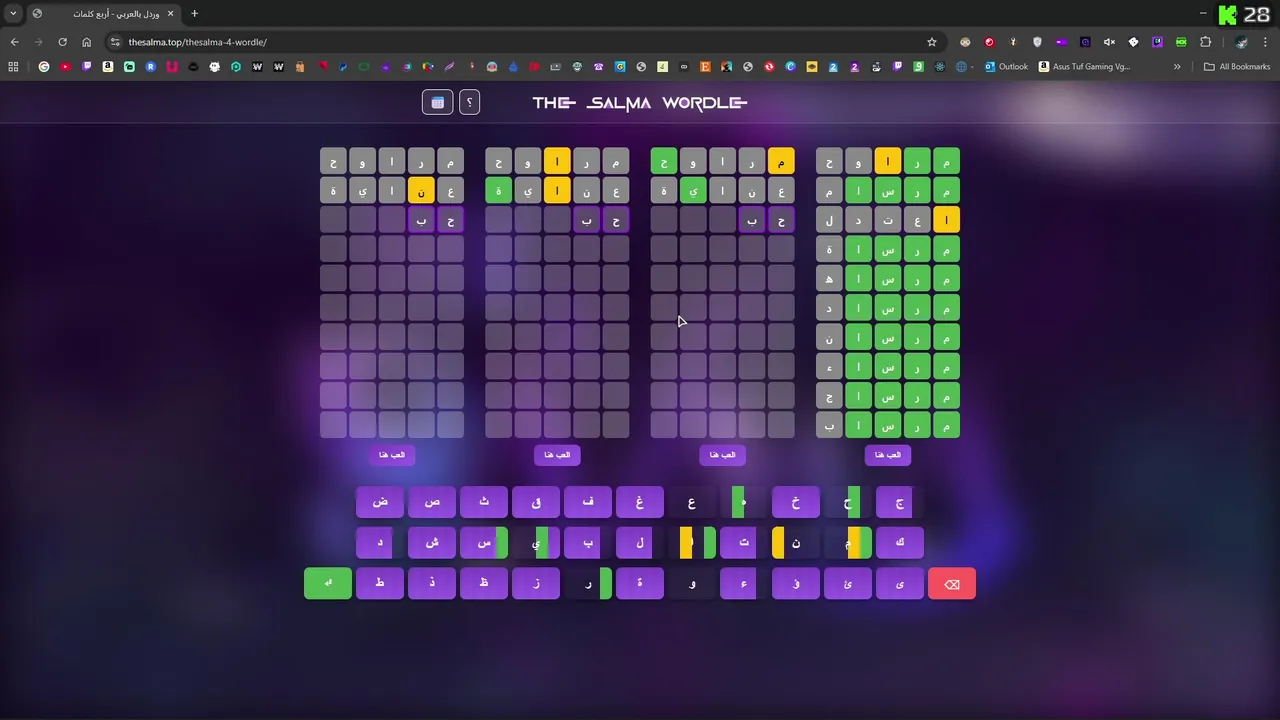Tap the ز key
This screenshot has width=1280, height=720.
click(536, 584)
